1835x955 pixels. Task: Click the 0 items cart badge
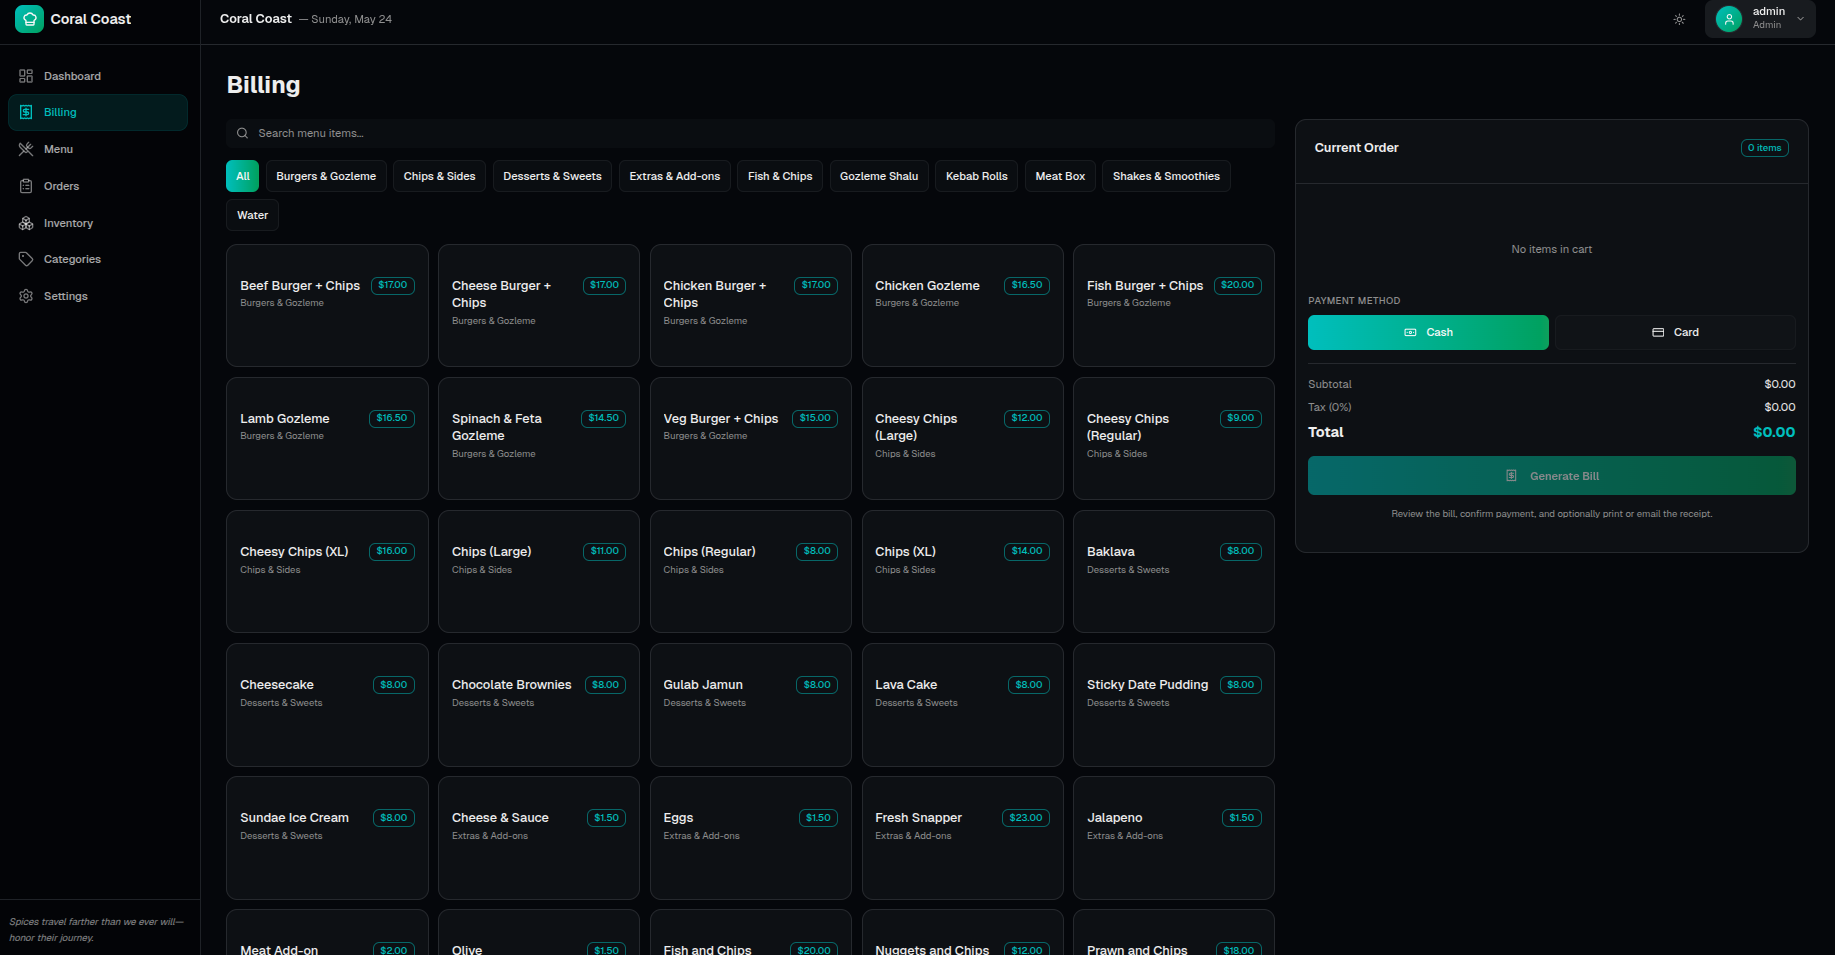click(1765, 148)
